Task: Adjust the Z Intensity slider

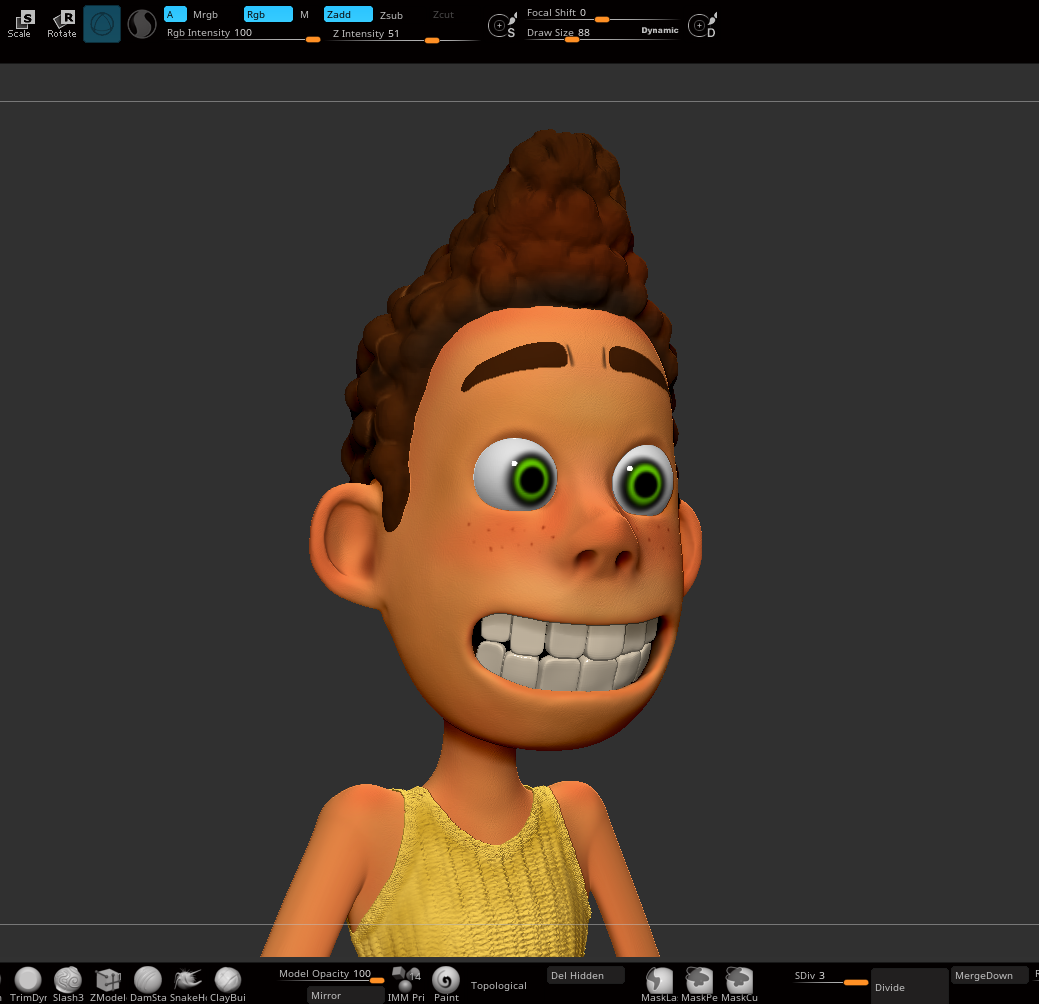Action: pyautogui.click(x=405, y=34)
